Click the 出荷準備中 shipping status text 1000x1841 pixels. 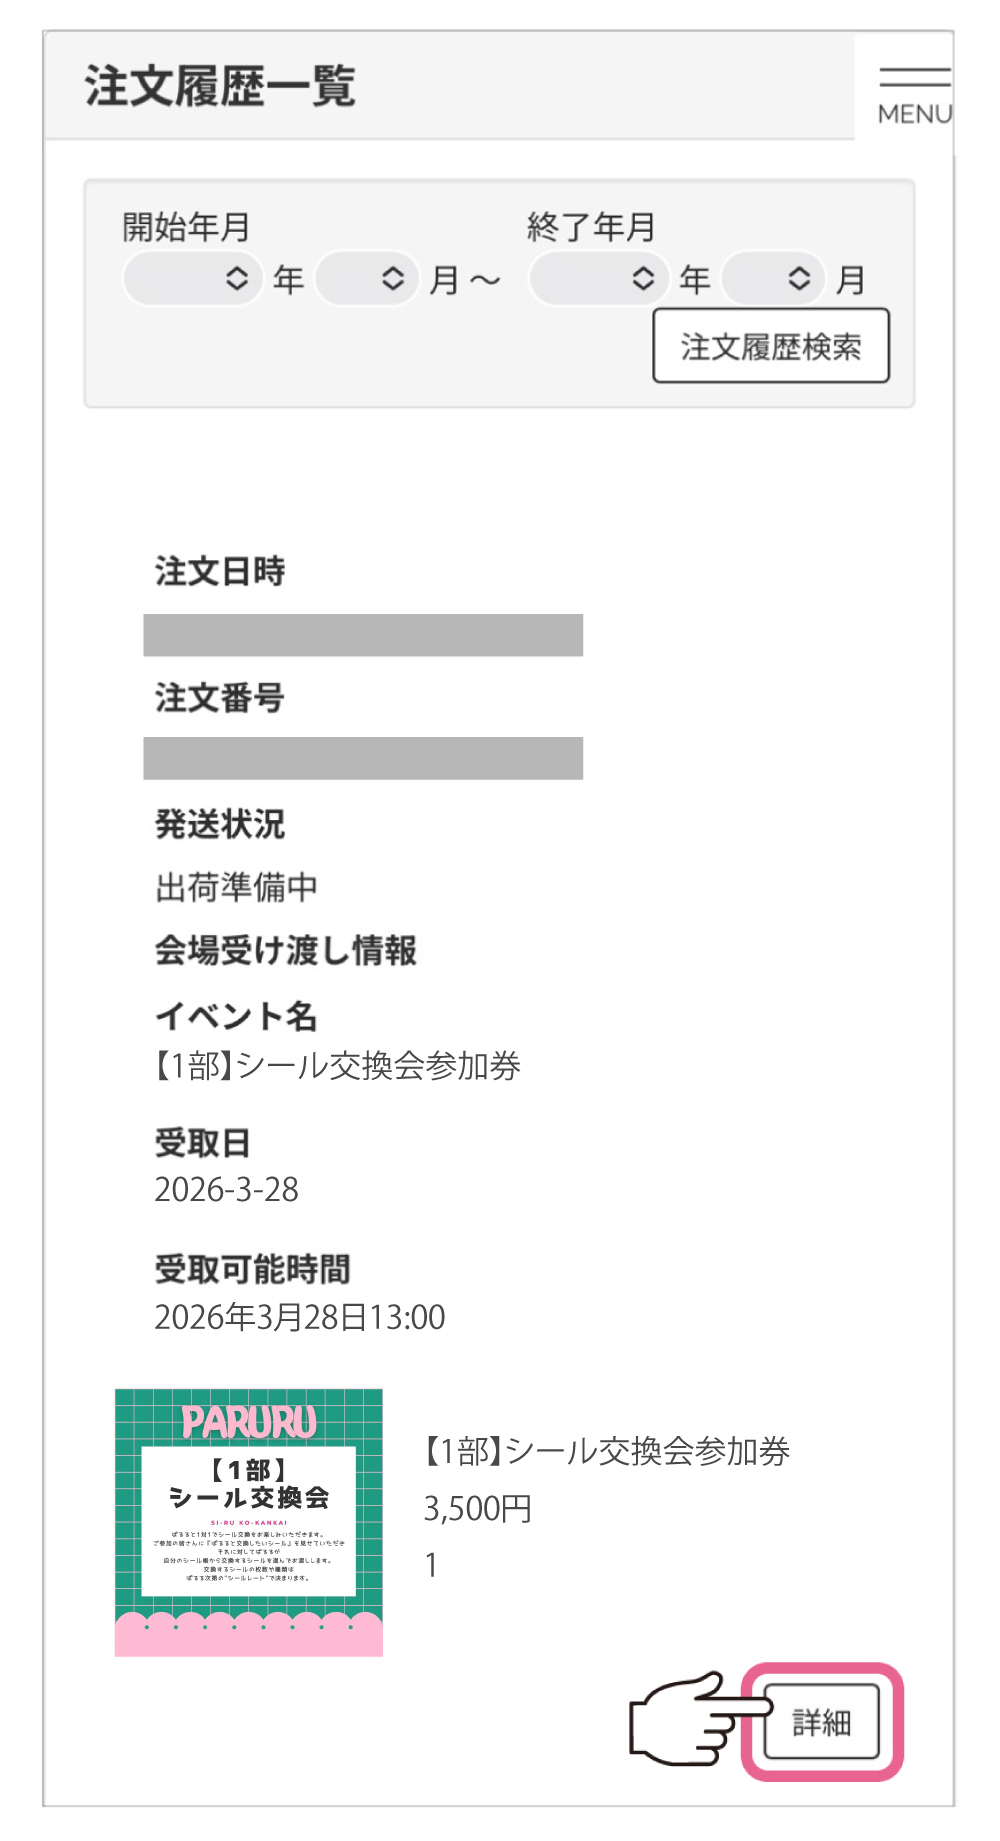(236, 887)
